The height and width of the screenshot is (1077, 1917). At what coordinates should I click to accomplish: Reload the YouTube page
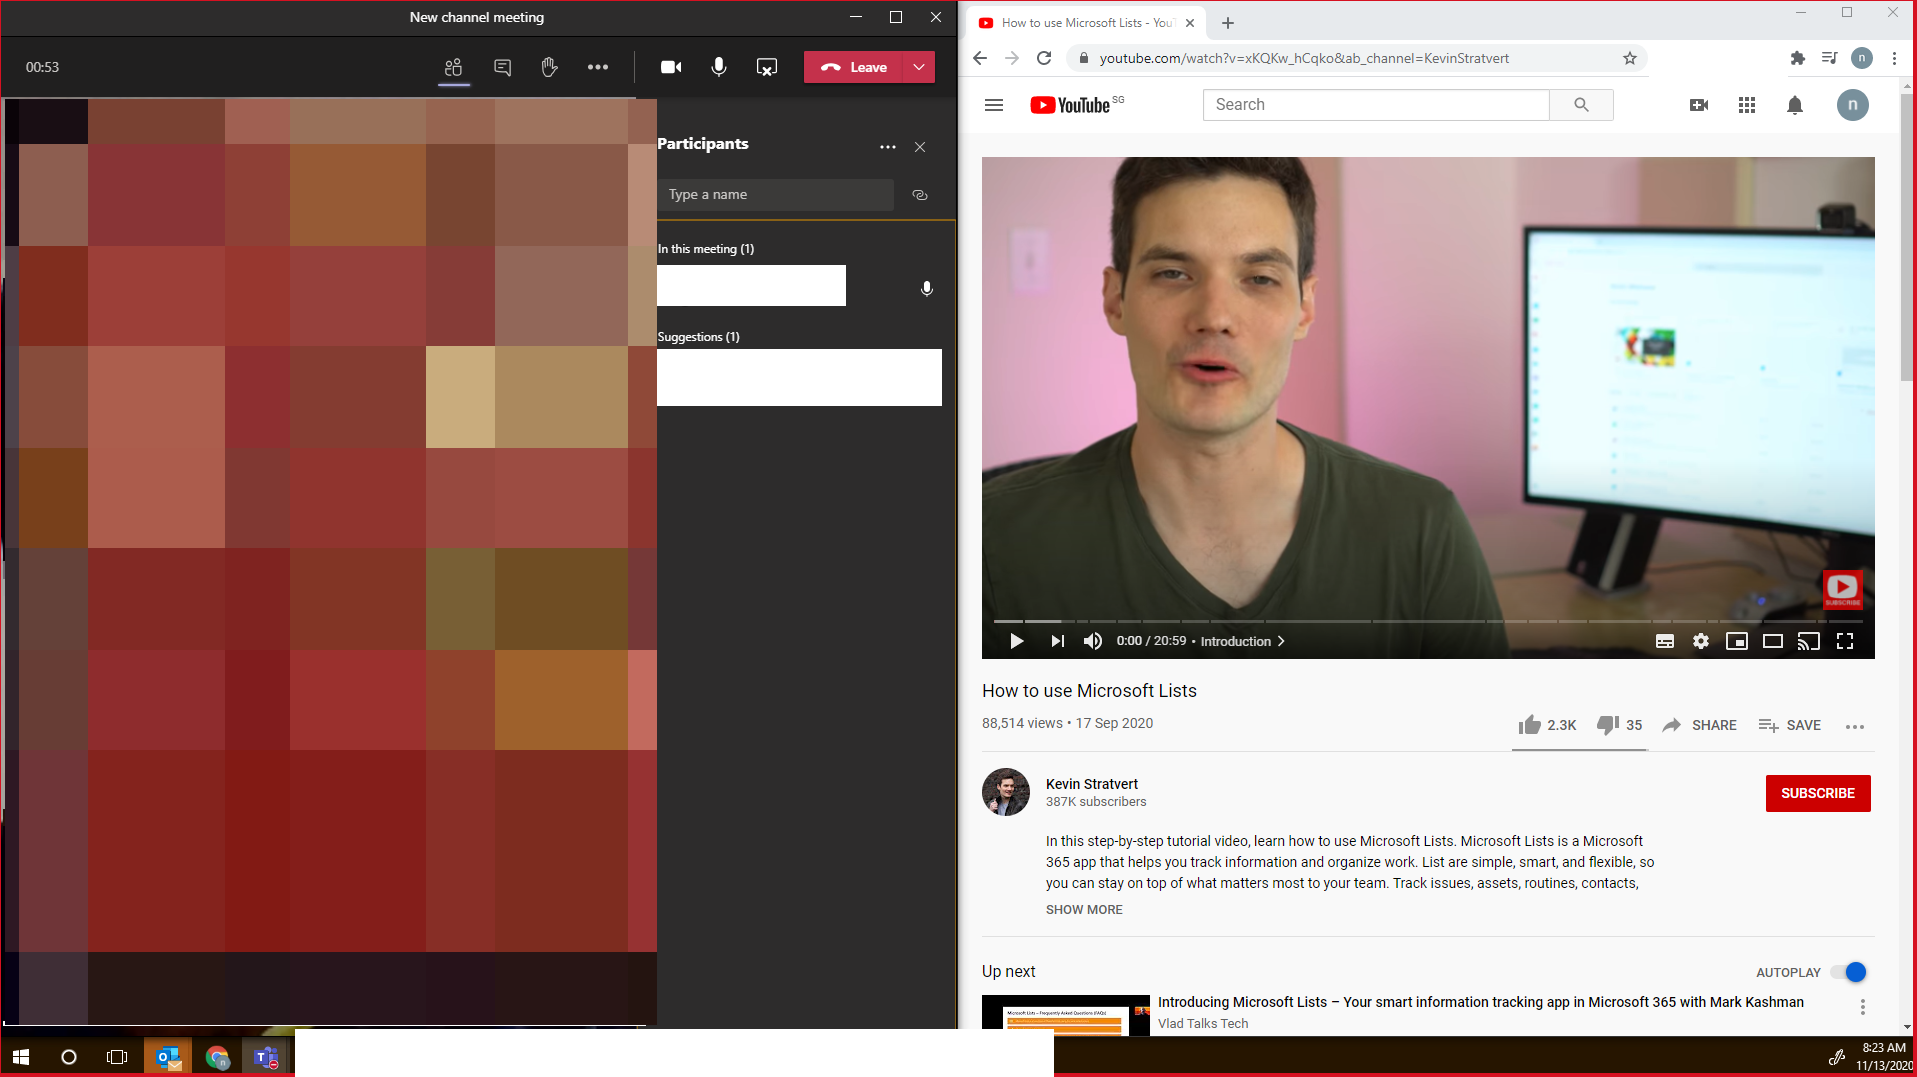pyautogui.click(x=1044, y=58)
